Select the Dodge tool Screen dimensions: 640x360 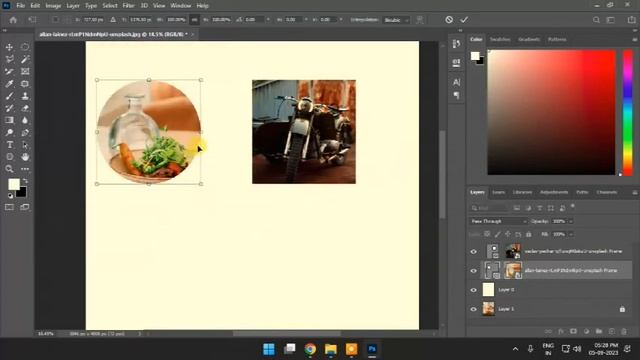(9, 133)
